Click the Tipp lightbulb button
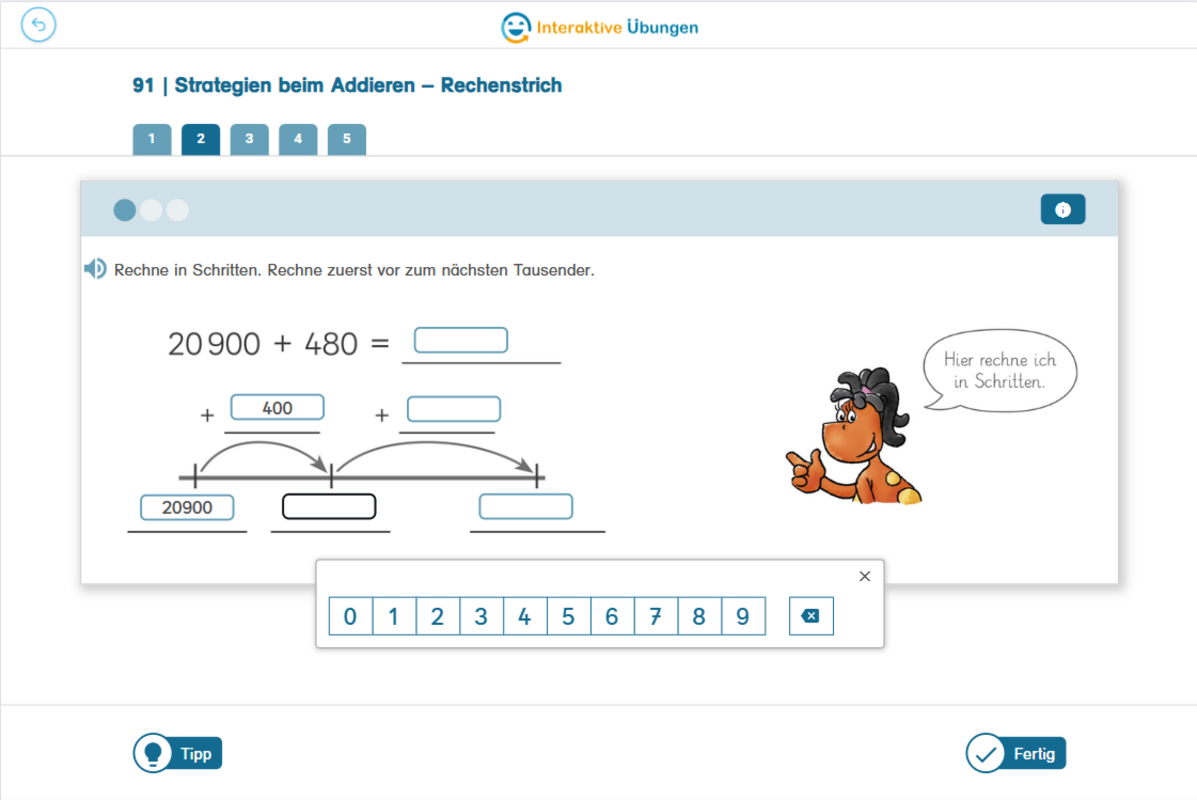This screenshot has width=1197, height=800. 178,753
